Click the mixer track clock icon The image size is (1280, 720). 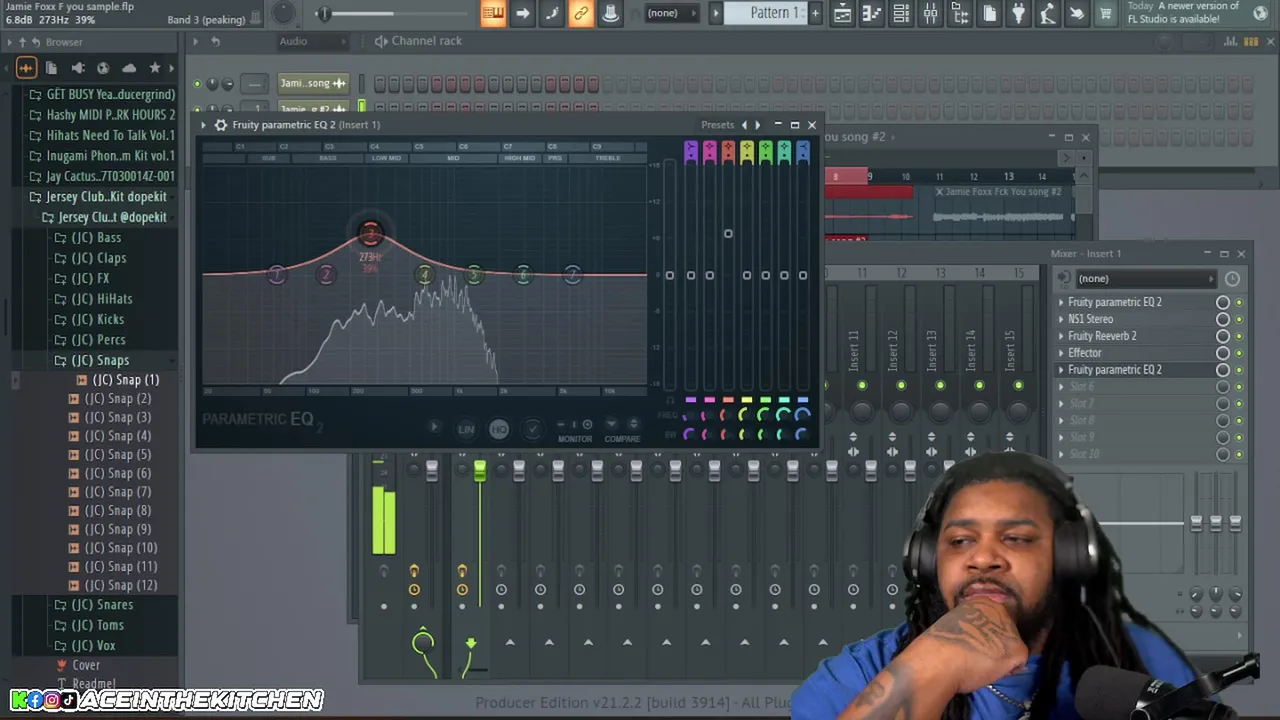(x=1232, y=279)
